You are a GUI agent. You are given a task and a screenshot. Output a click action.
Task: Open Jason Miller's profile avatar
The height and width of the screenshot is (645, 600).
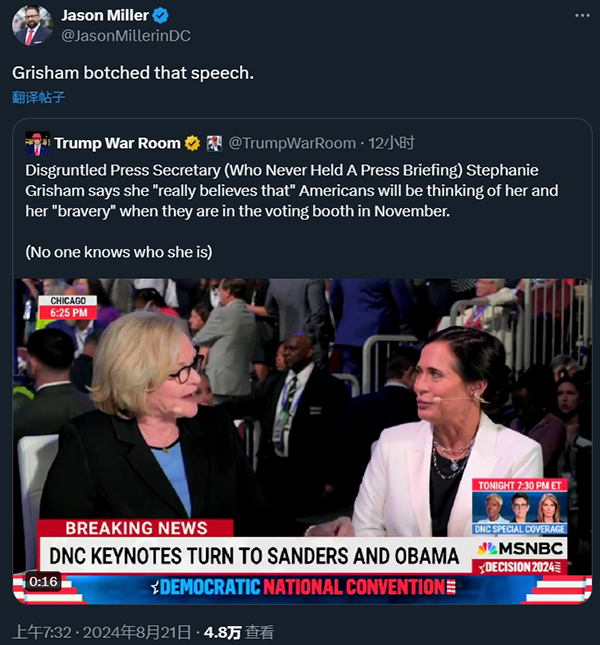tap(32, 26)
